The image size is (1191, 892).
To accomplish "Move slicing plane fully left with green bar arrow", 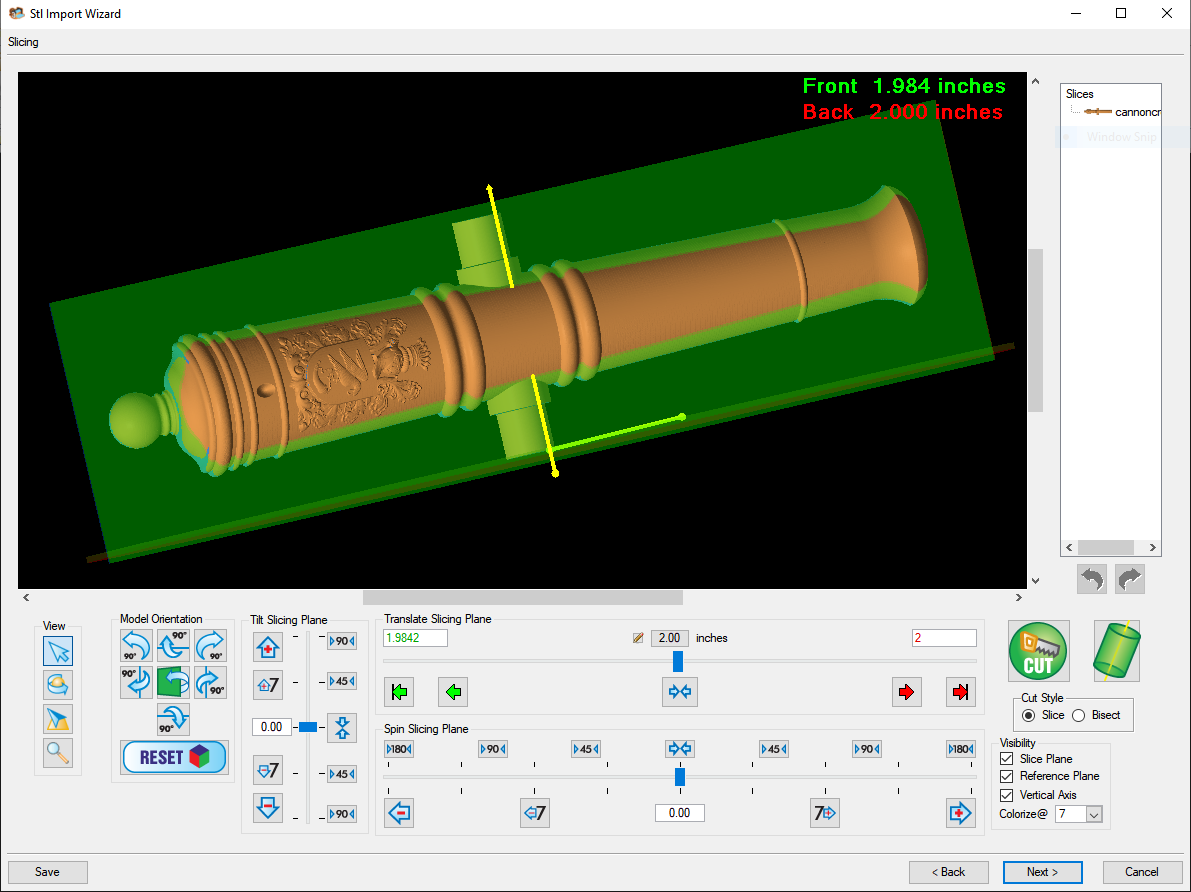I will pos(400,691).
